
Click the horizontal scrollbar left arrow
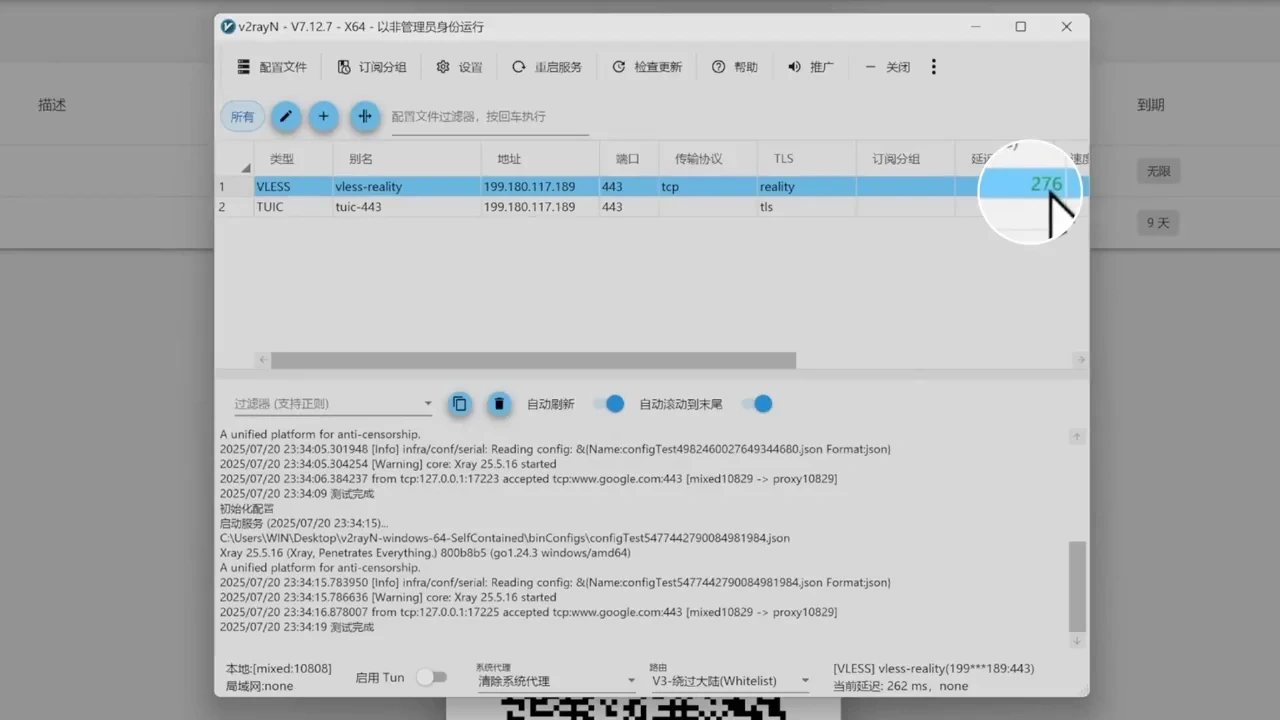263,360
